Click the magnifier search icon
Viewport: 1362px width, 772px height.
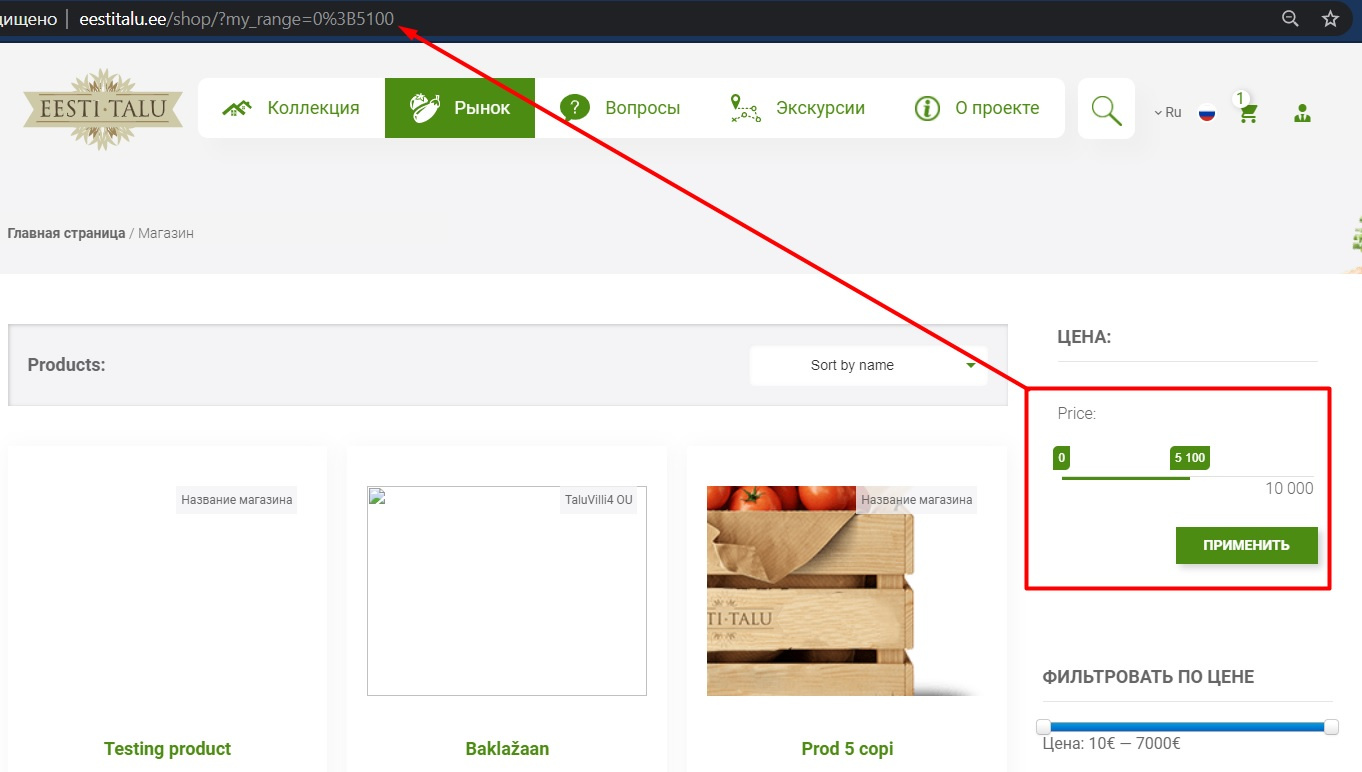[1106, 109]
